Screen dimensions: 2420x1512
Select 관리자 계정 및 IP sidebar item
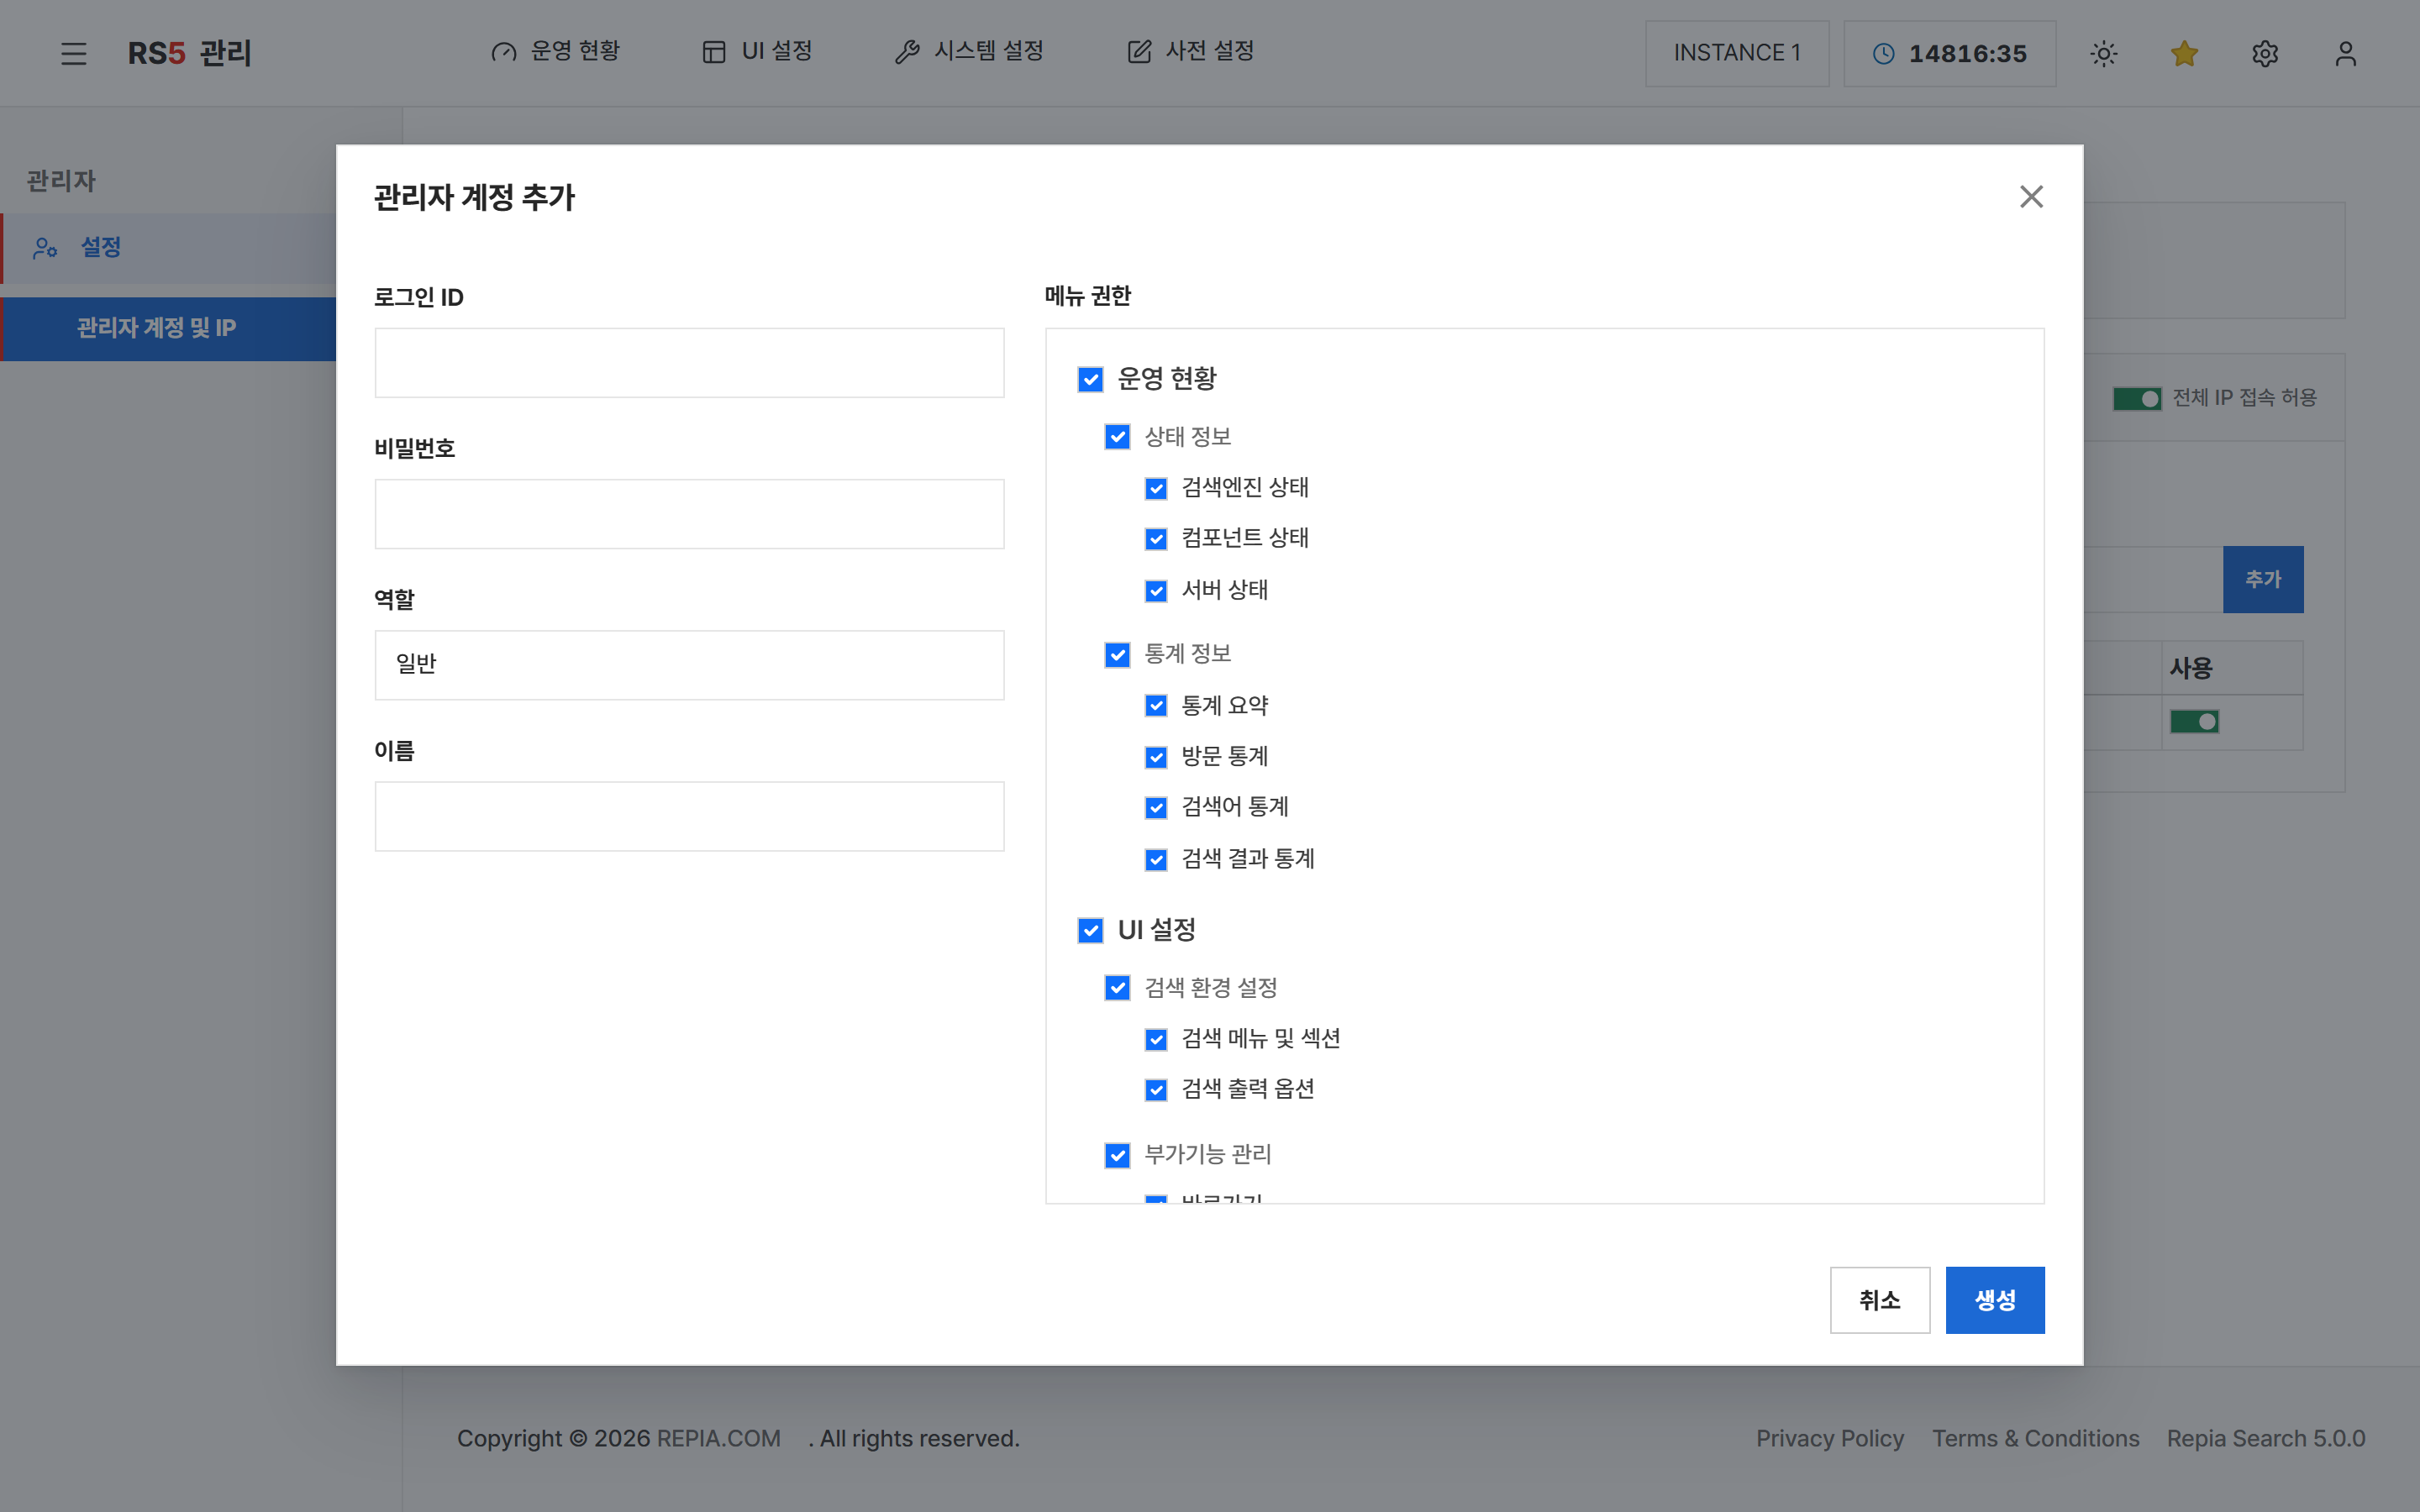click(168, 328)
